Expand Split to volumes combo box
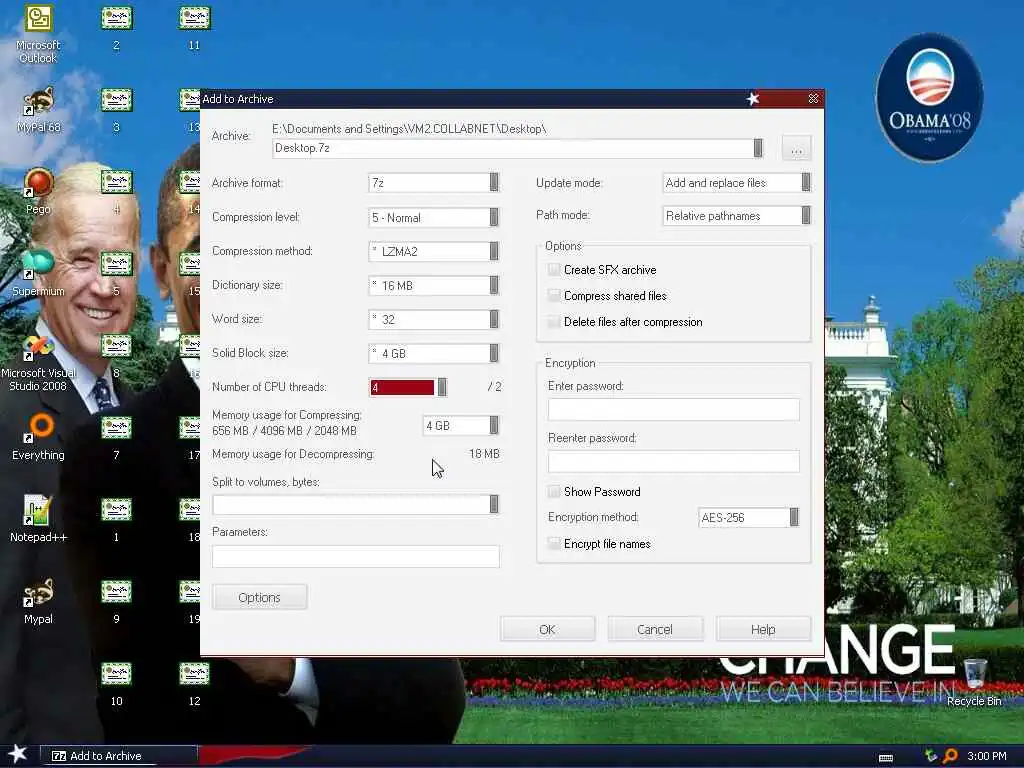This screenshot has width=1024, height=768. [494, 504]
